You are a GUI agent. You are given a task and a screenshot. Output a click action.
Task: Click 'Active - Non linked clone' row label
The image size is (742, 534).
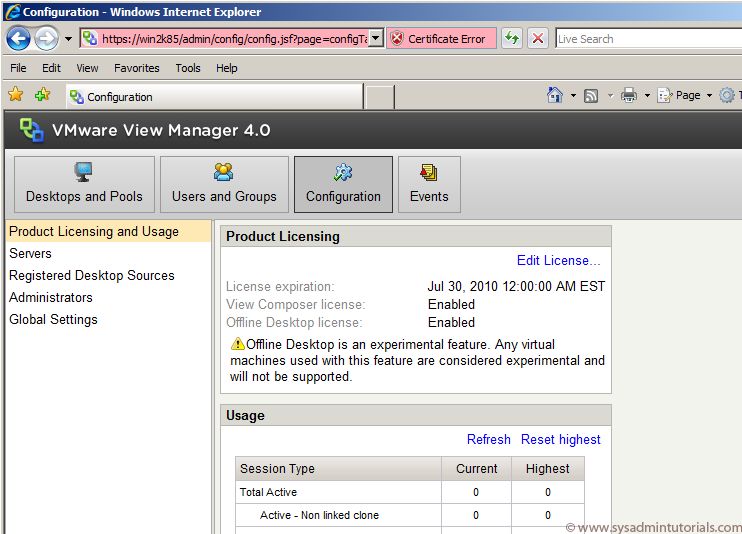tap(319, 515)
